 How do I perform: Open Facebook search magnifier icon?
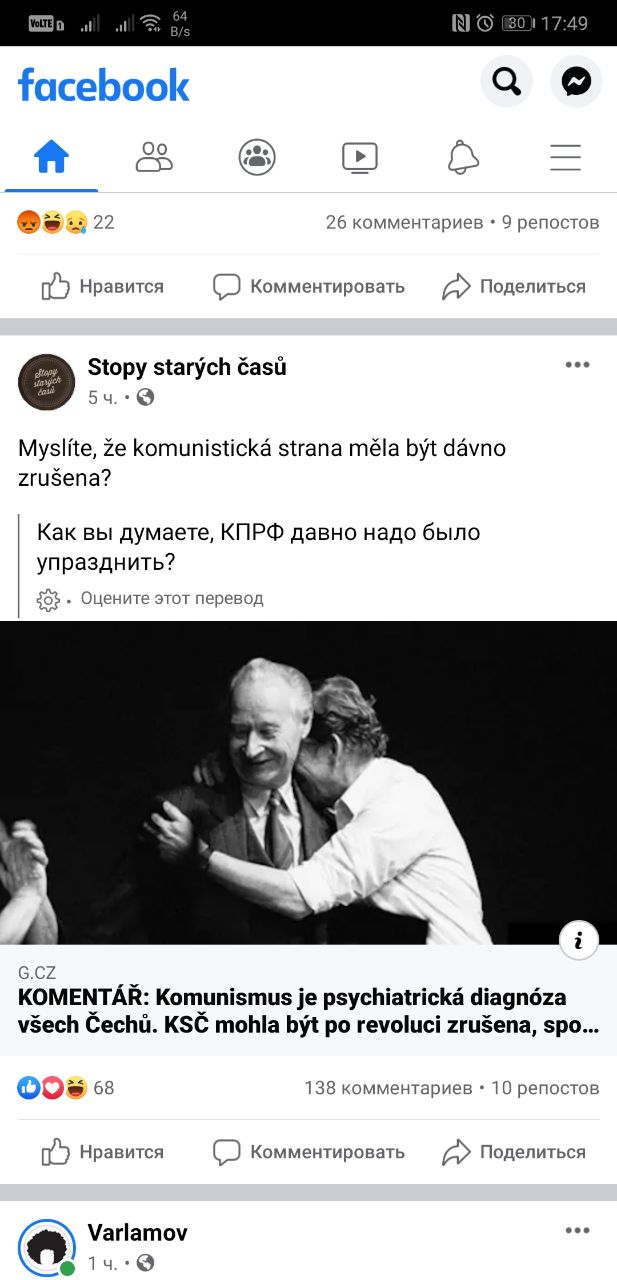pyautogui.click(x=506, y=82)
